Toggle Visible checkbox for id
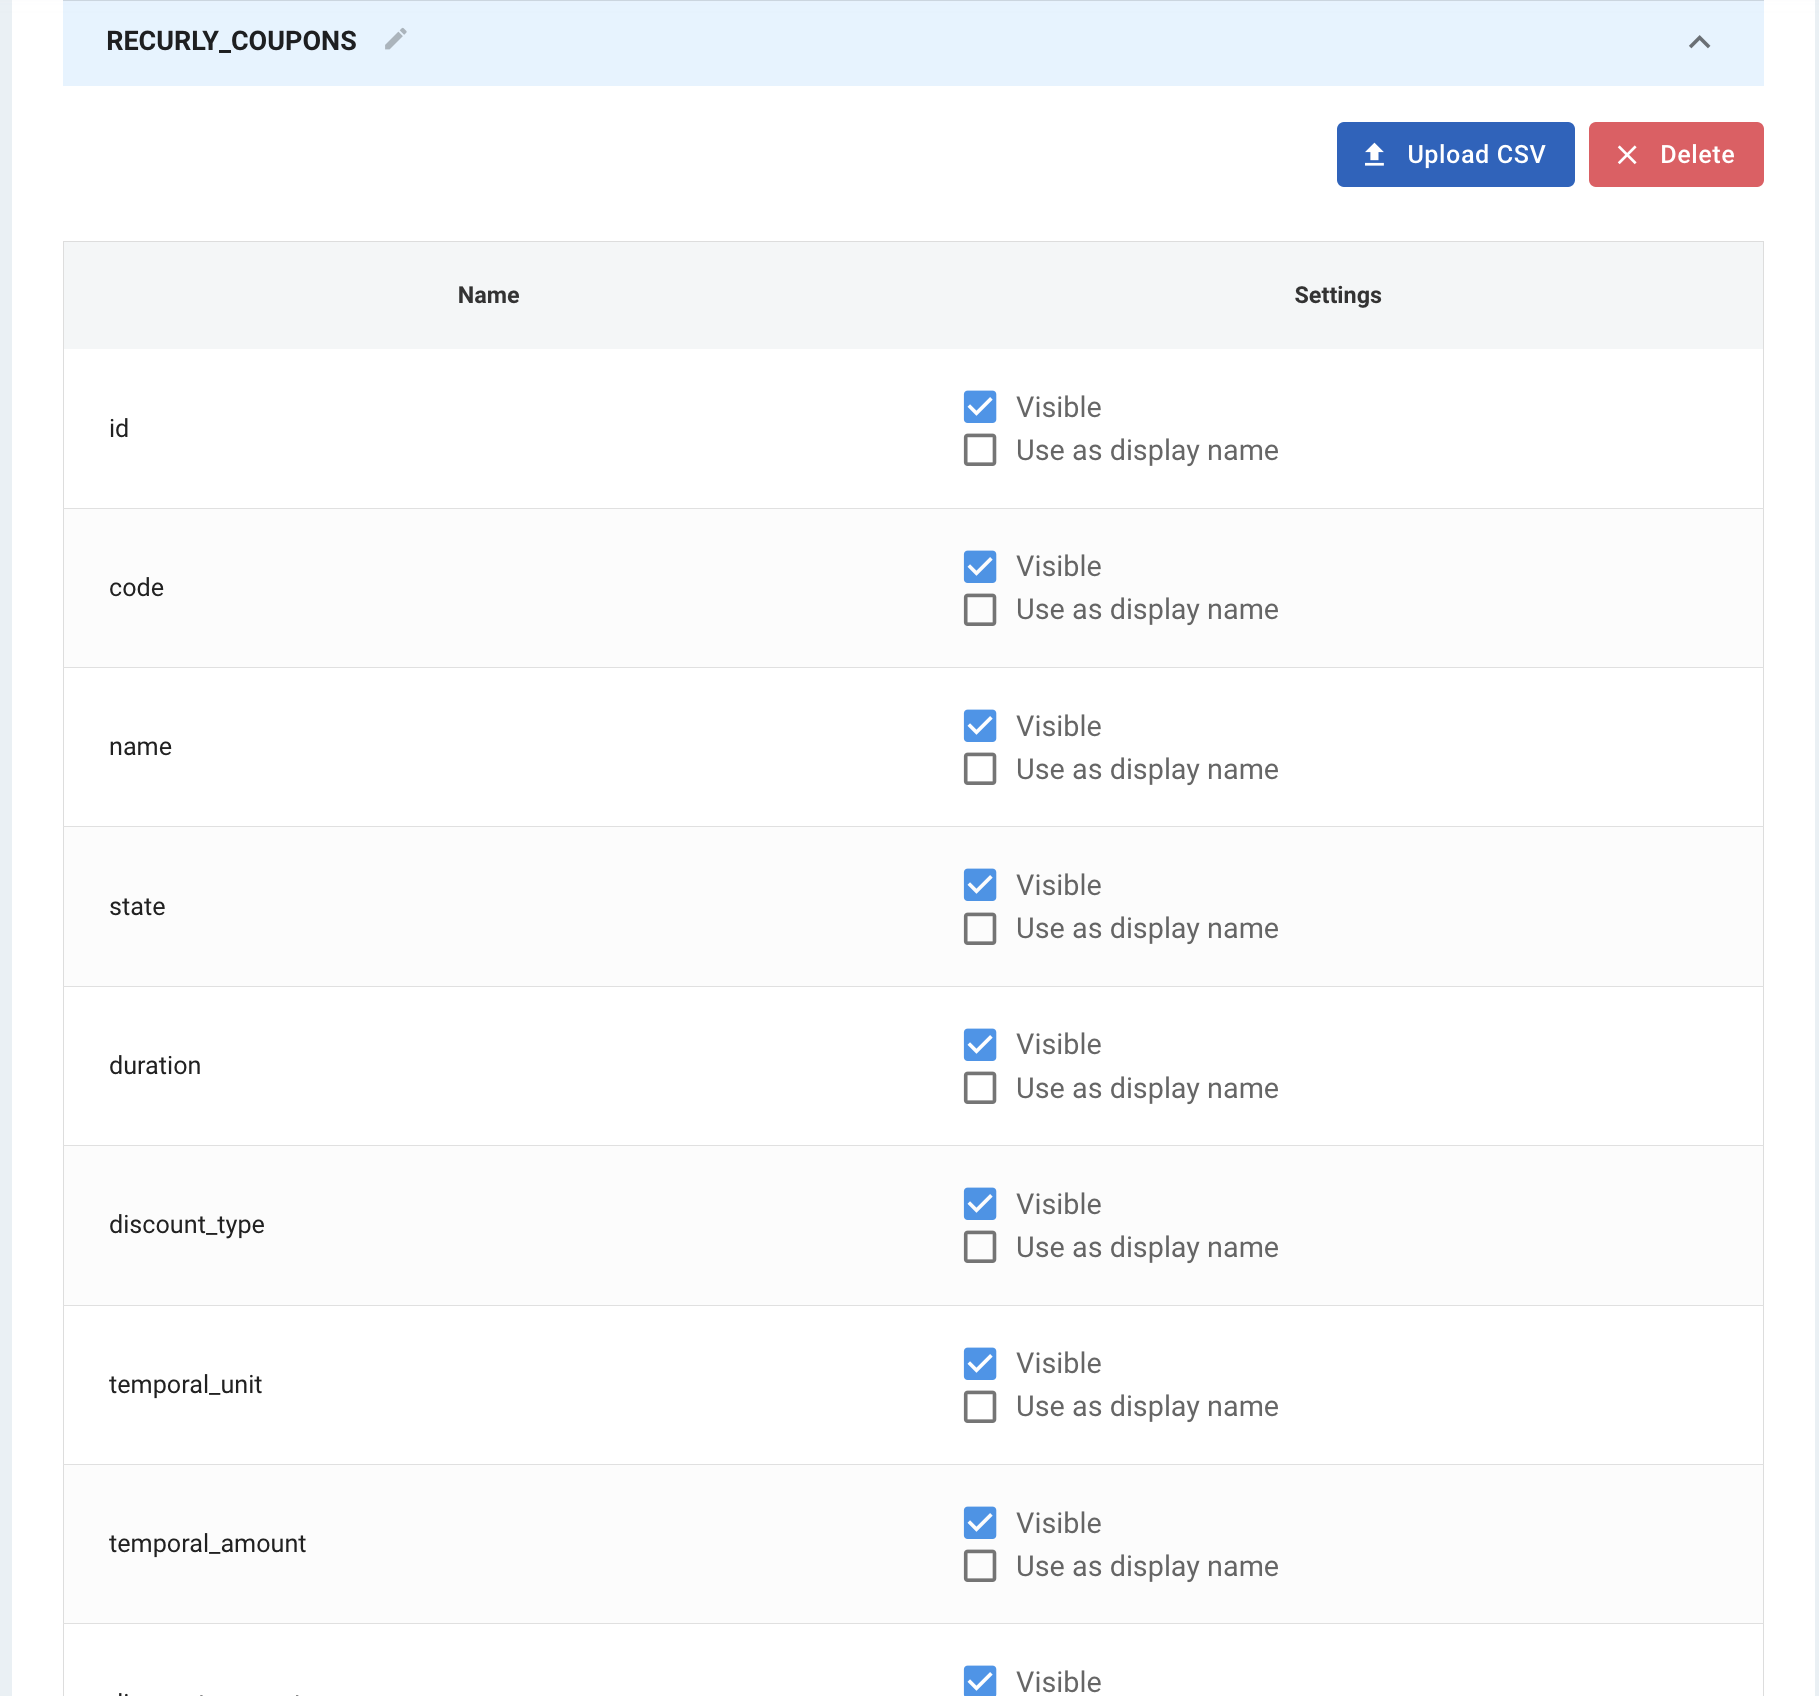This screenshot has width=1819, height=1696. (x=980, y=407)
